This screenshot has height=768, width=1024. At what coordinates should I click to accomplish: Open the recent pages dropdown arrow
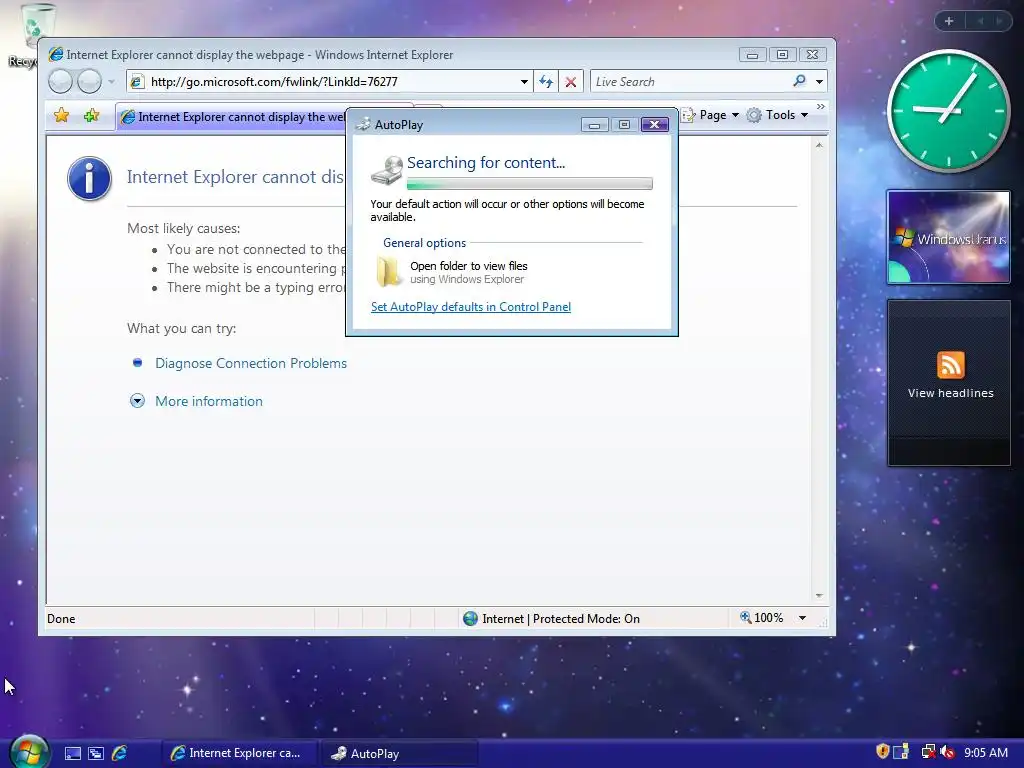tap(111, 82)
